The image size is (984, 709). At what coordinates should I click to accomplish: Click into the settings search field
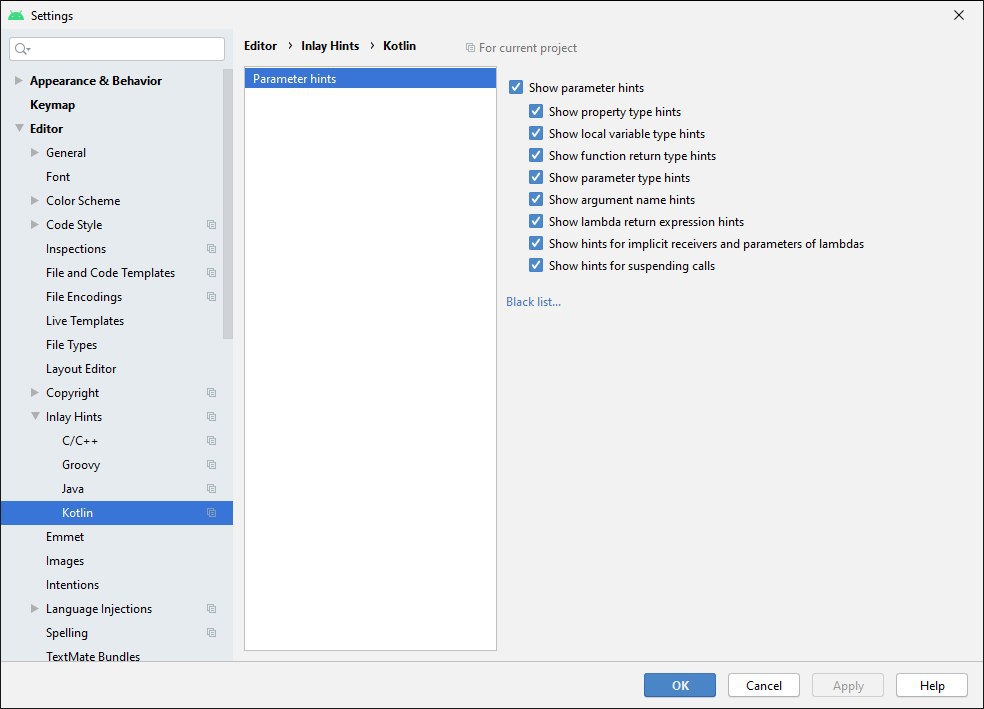[x=117, y=49]
